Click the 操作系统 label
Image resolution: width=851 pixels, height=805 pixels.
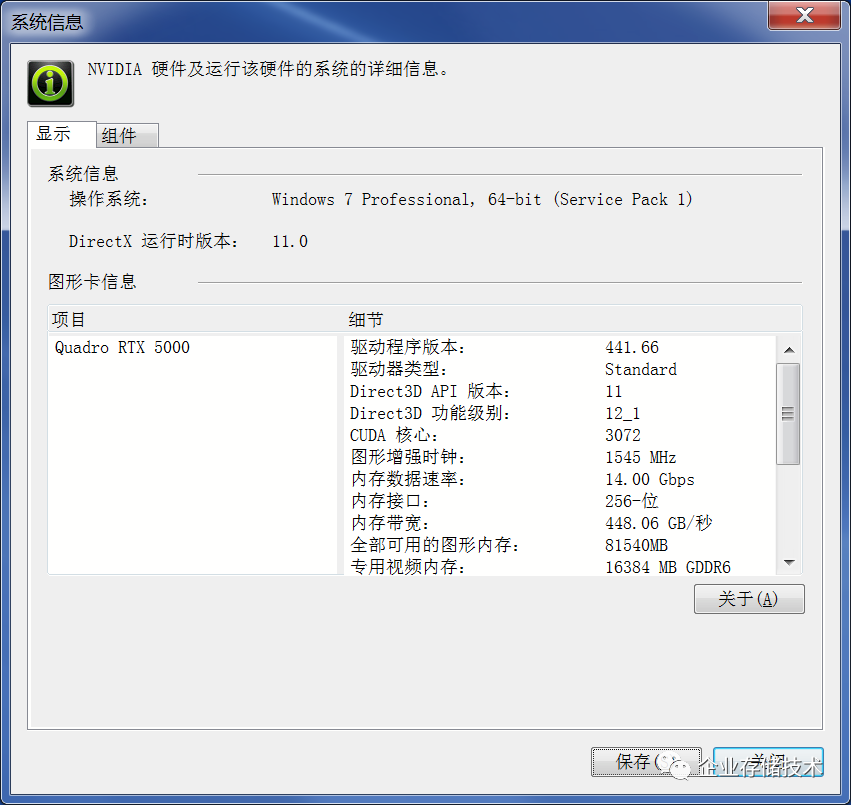tap(109, 199)
